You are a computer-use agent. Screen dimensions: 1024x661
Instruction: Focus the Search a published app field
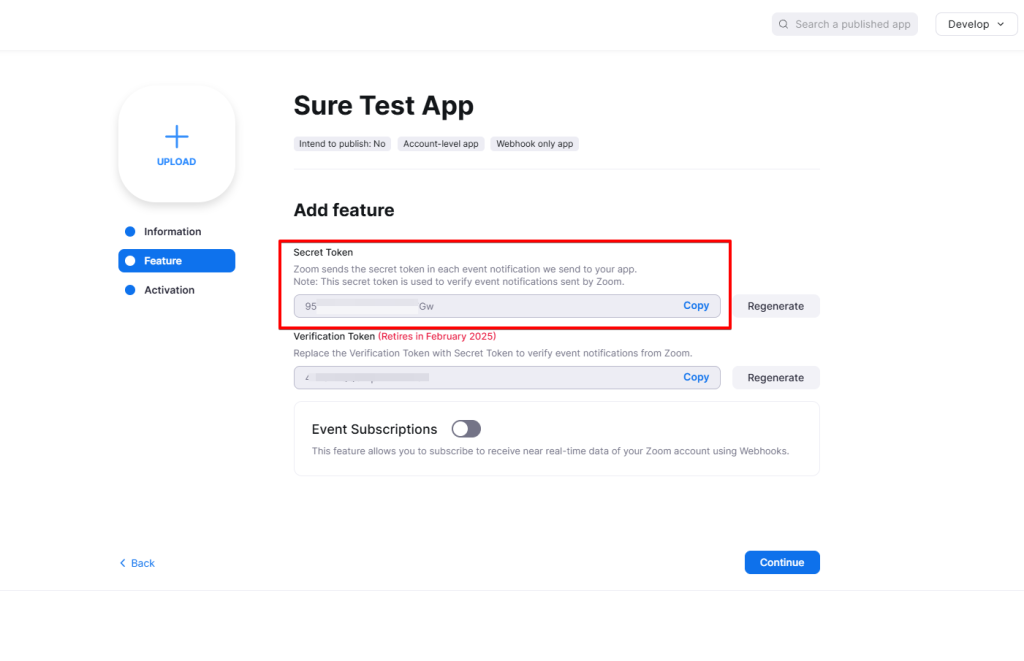click(x=852, y=24)
